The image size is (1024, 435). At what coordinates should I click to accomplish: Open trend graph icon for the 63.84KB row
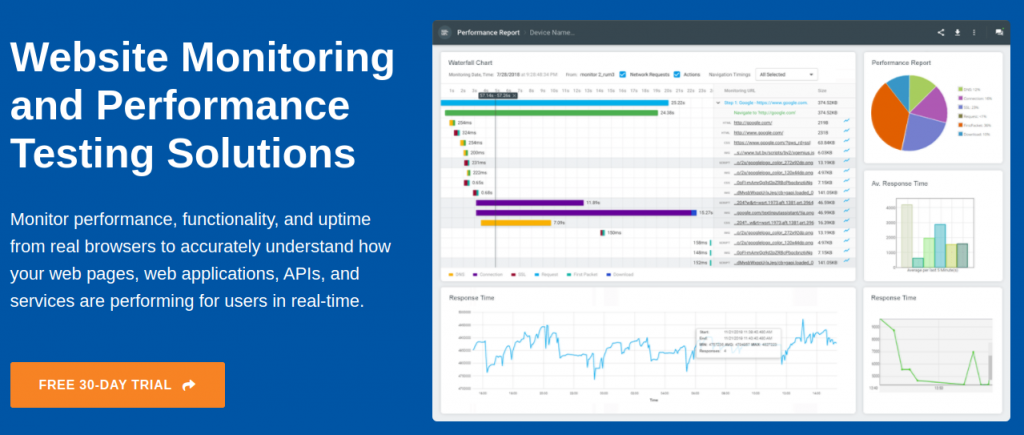click(847, 141)
